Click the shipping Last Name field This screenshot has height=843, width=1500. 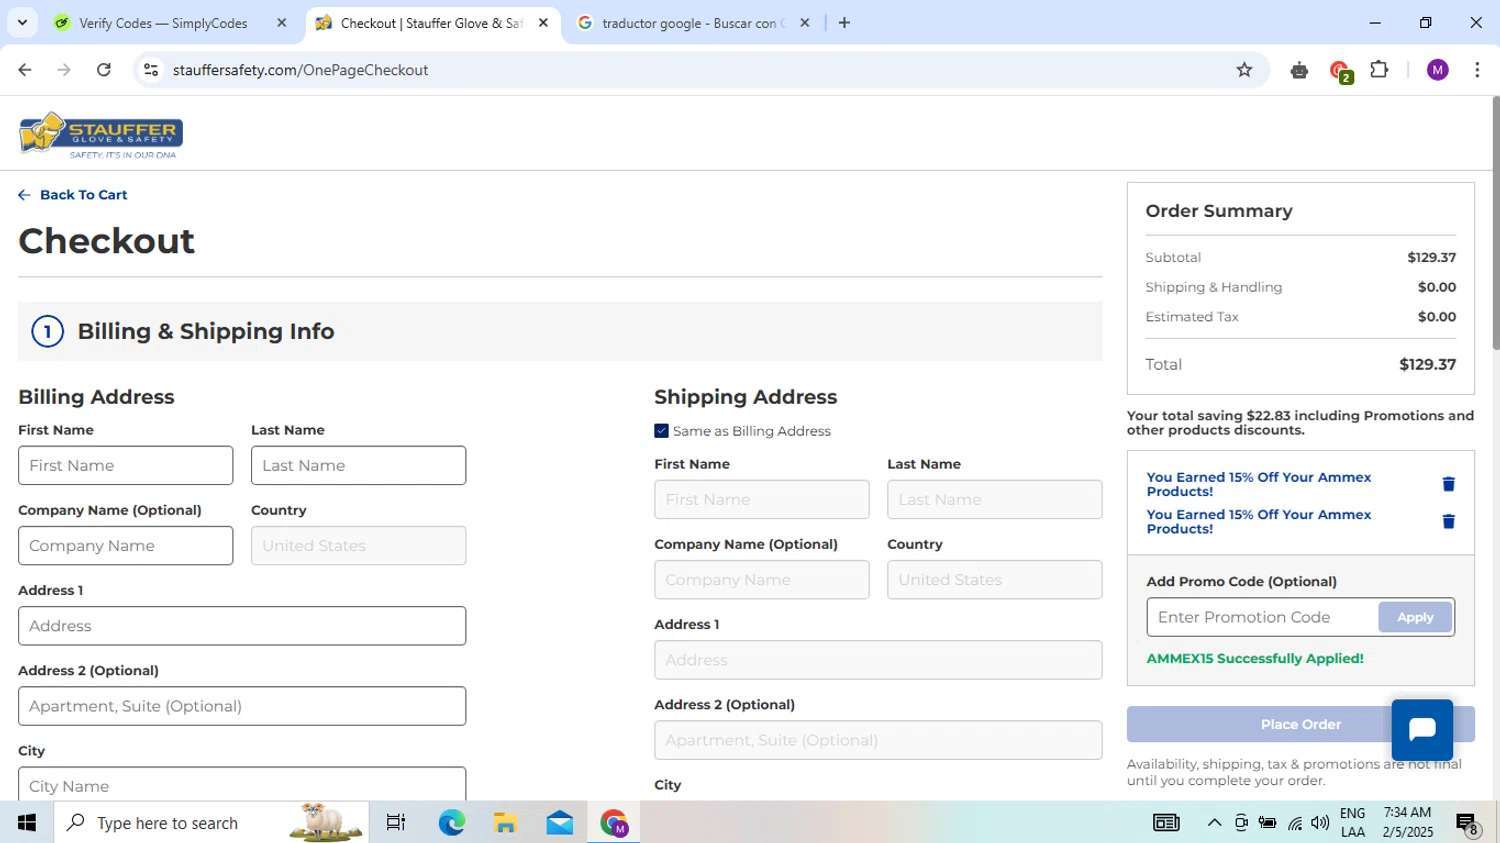coord(995,499)
